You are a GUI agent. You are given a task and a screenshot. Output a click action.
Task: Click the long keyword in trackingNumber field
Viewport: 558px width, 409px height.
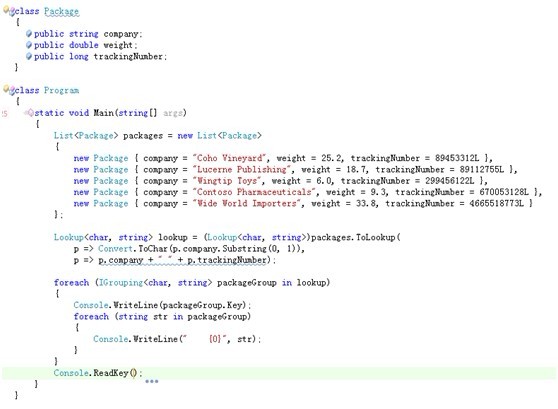pyautogui.click(x=79, y=56)
